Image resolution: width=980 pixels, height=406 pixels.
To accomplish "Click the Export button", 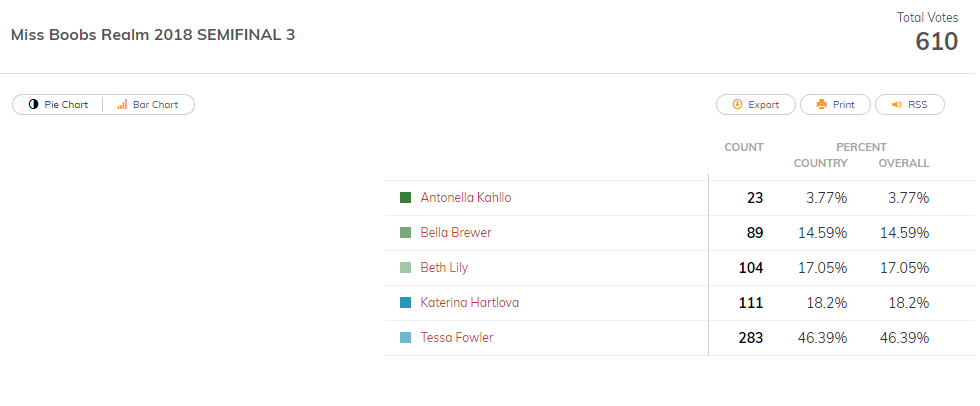I will pyautogui.click(x=756, y=105).
